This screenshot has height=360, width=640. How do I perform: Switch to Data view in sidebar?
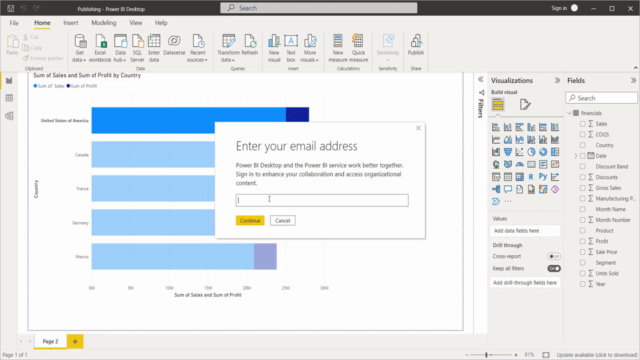(9, 98)
